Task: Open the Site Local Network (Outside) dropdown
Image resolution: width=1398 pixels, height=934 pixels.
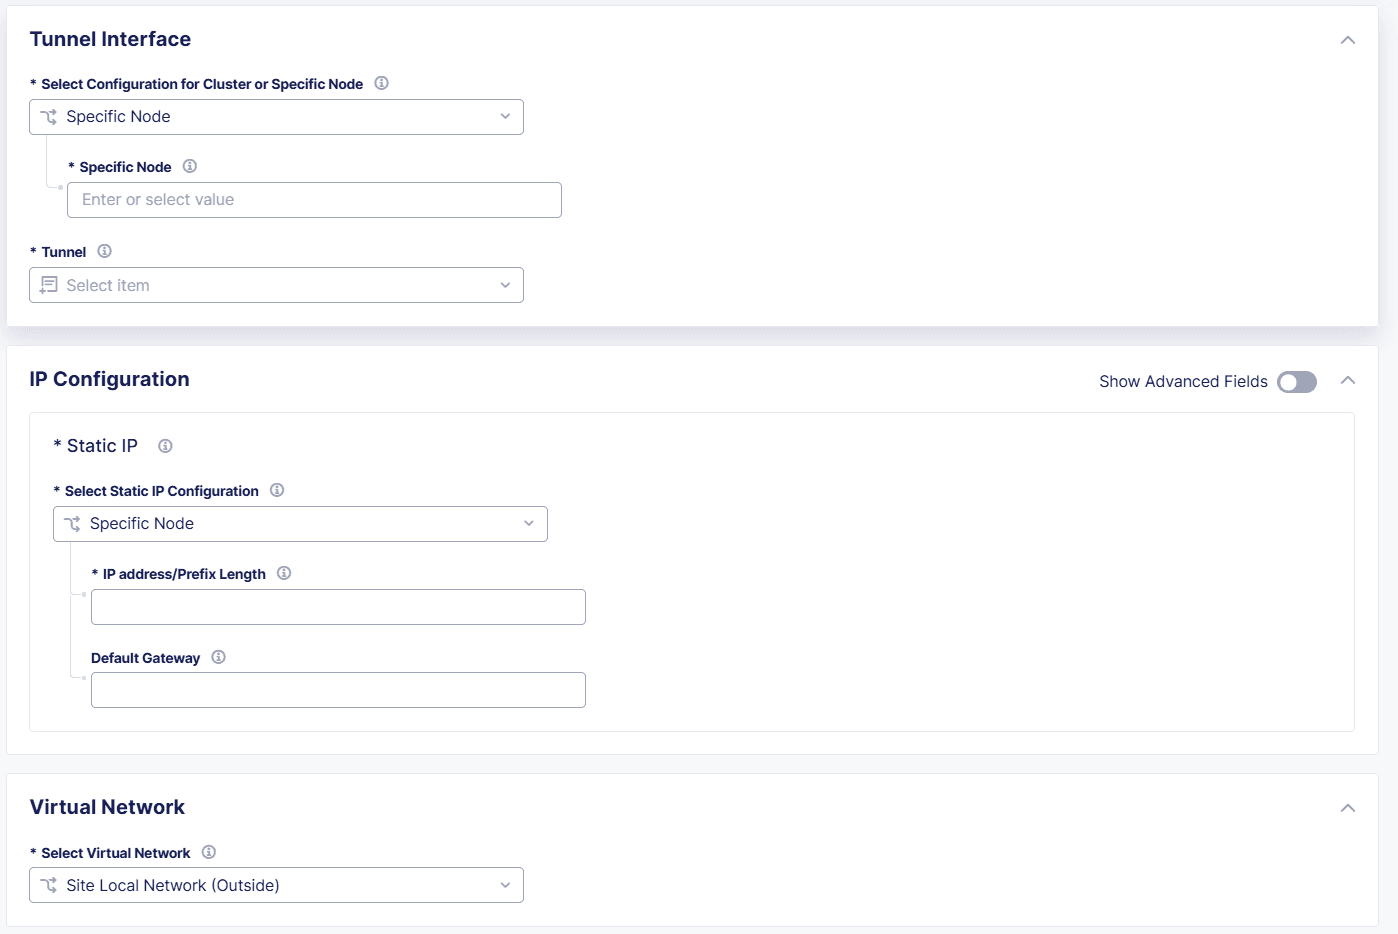Action: coord(276,885)
